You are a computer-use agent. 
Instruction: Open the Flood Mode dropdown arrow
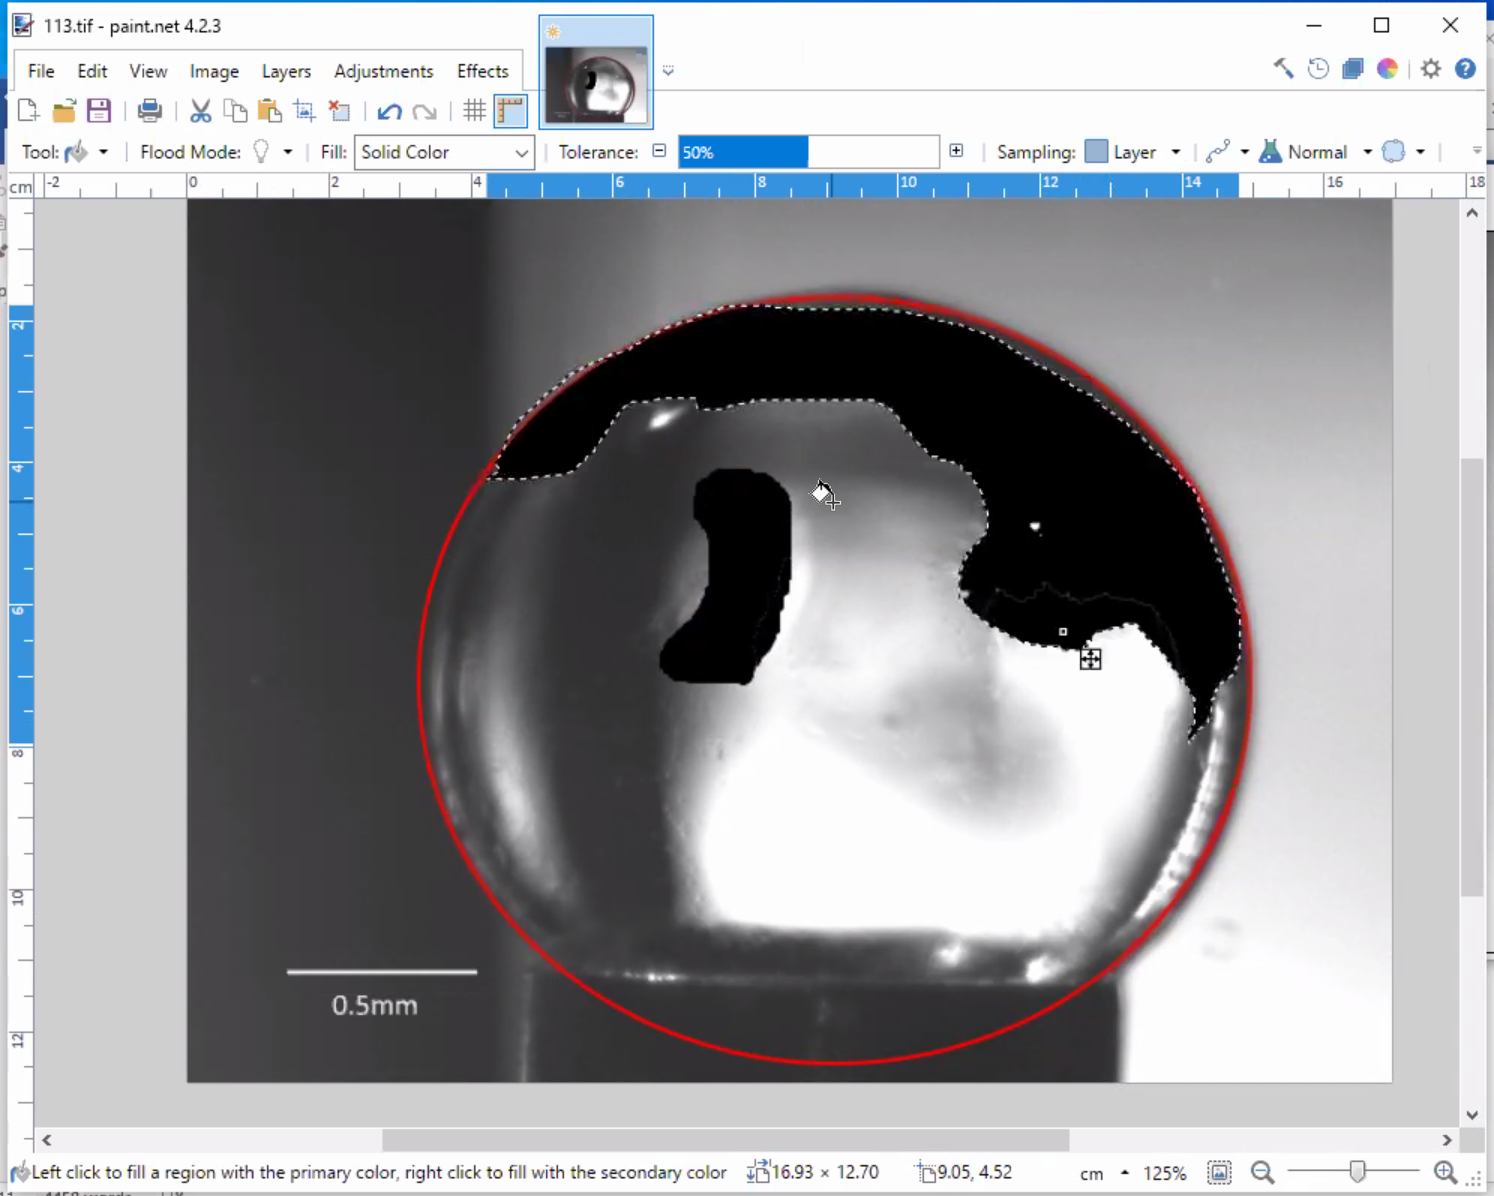[287, 152]
